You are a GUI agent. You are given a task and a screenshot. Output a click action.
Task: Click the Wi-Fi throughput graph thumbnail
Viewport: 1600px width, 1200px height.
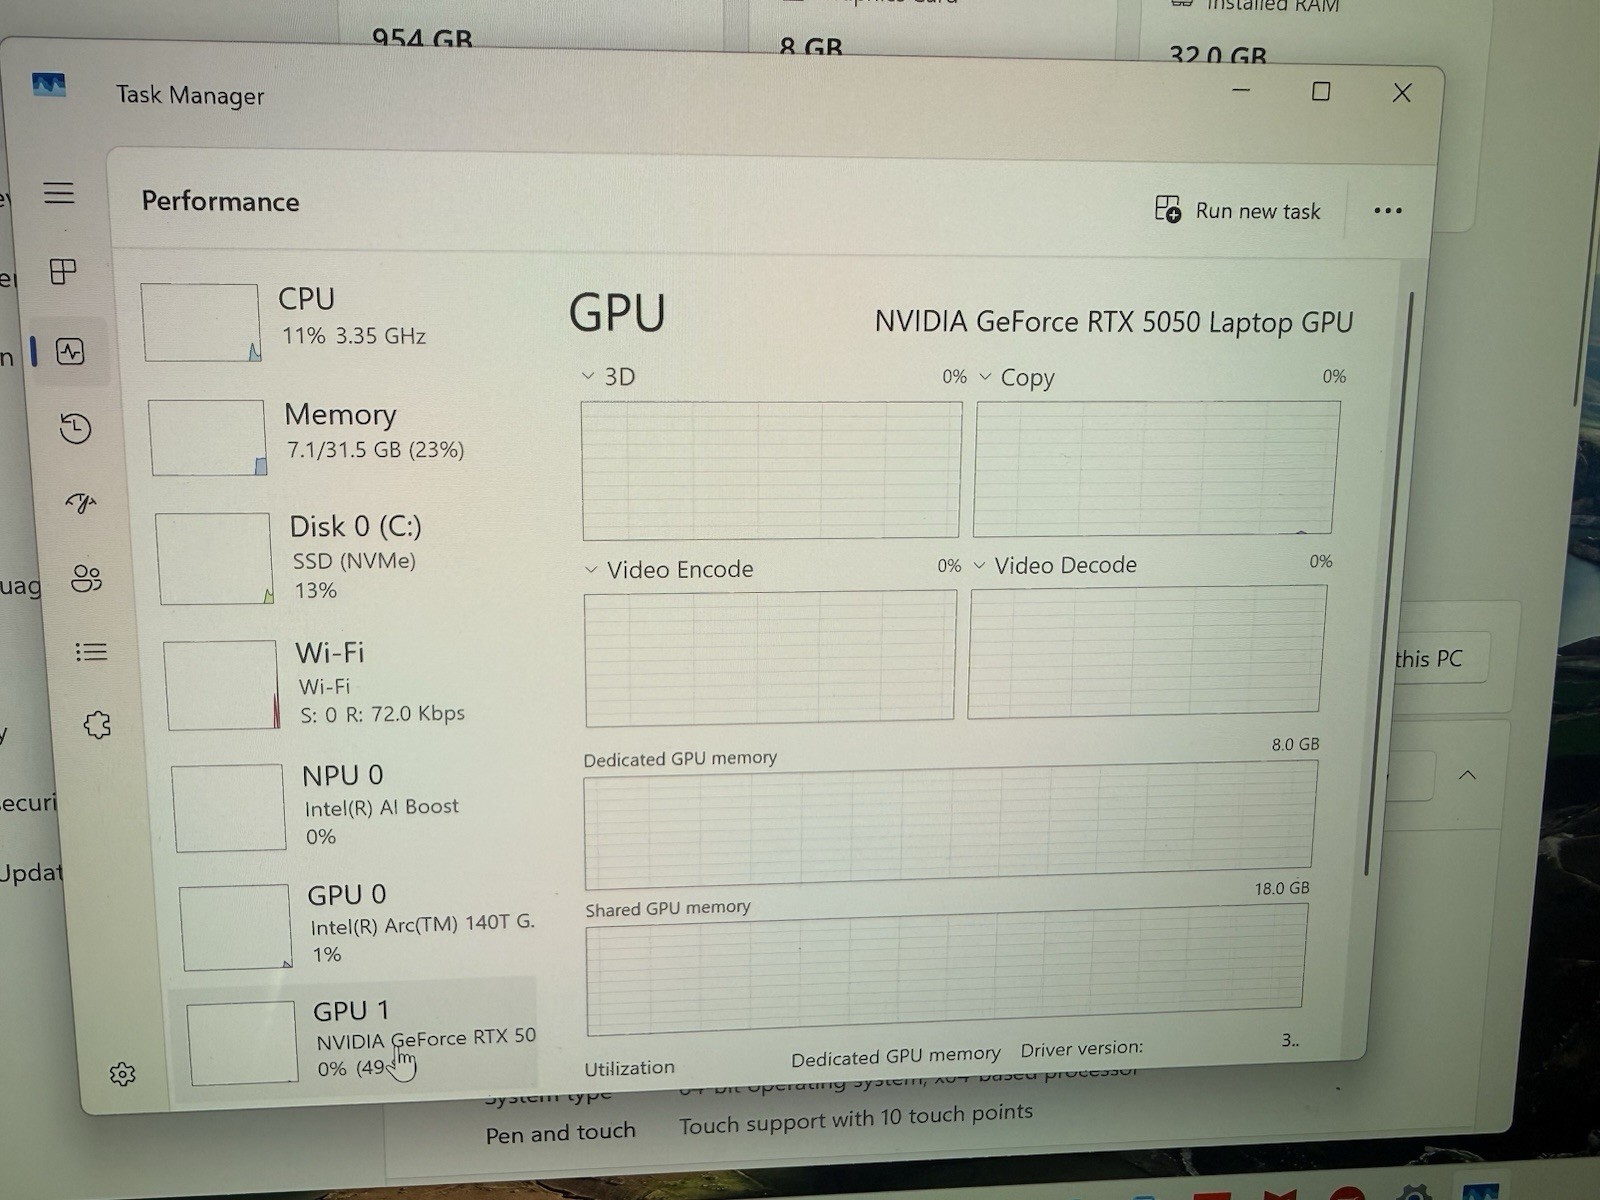pos(222,685)
